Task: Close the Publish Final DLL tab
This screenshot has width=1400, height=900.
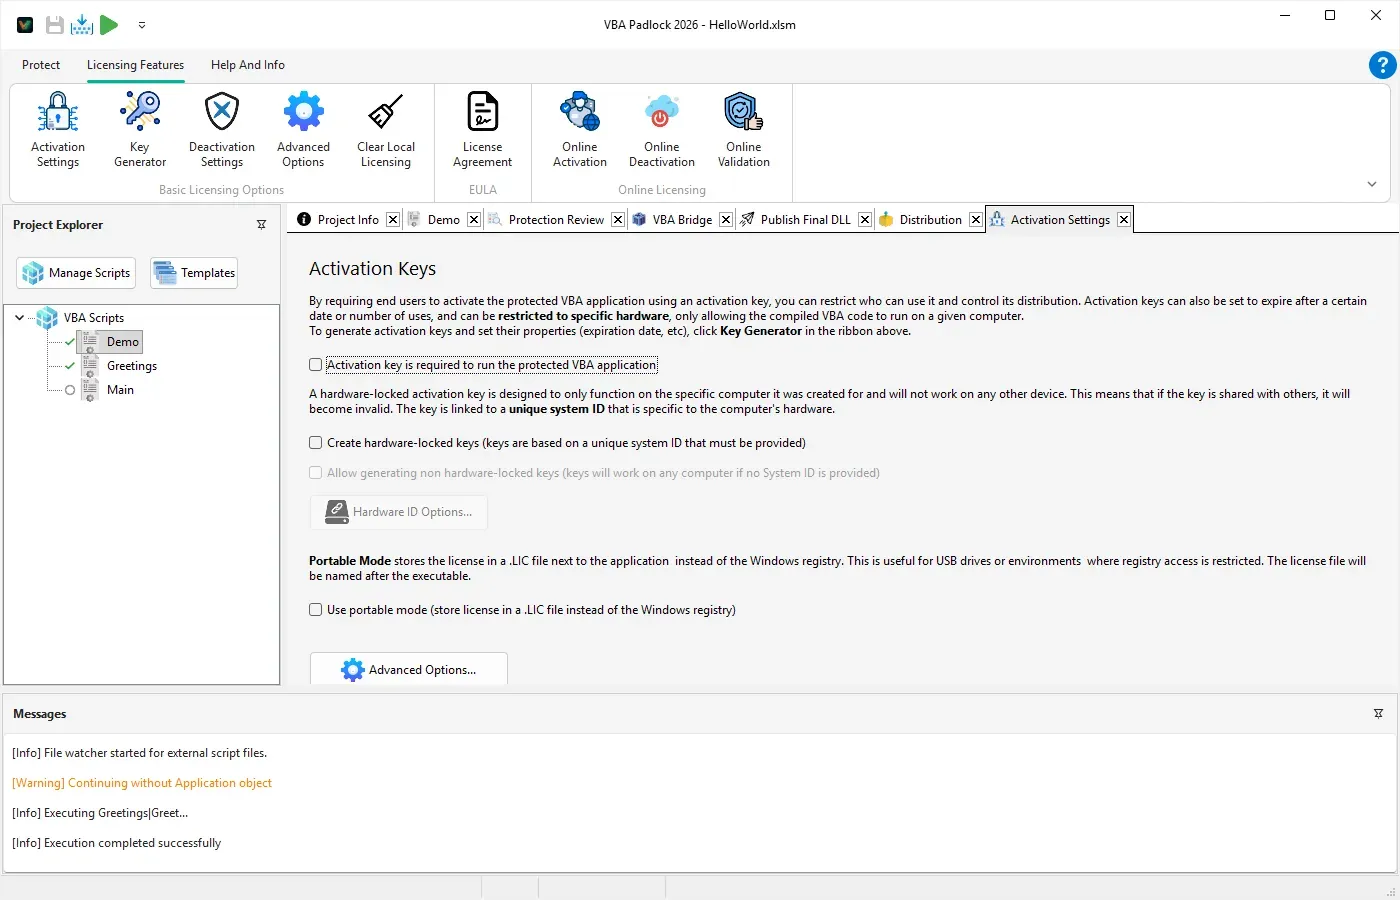Action: pyautogui.click(x=865, y=220)
